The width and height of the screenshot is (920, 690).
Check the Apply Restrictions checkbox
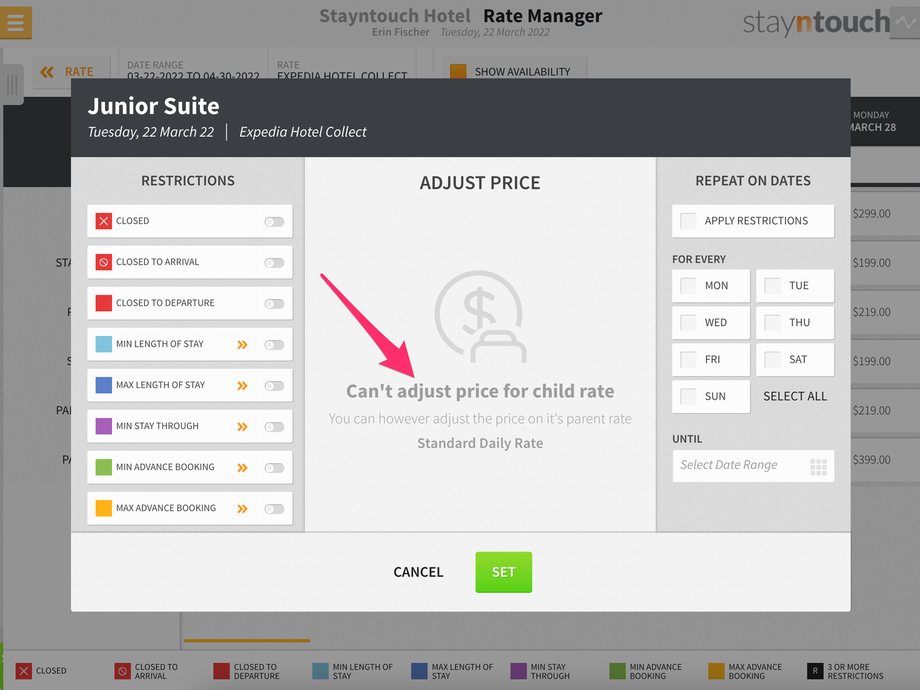[688, 221]
